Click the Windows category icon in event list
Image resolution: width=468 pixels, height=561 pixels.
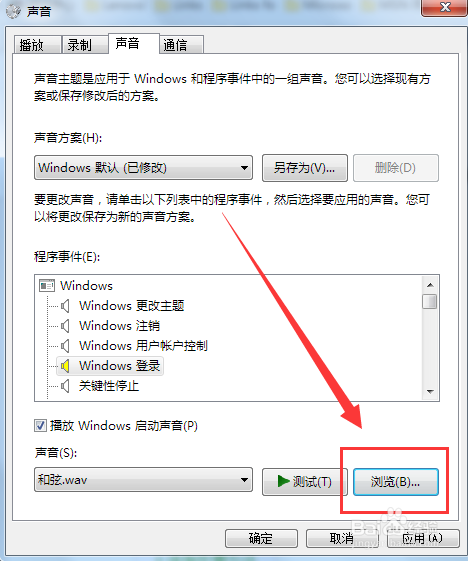47,286
